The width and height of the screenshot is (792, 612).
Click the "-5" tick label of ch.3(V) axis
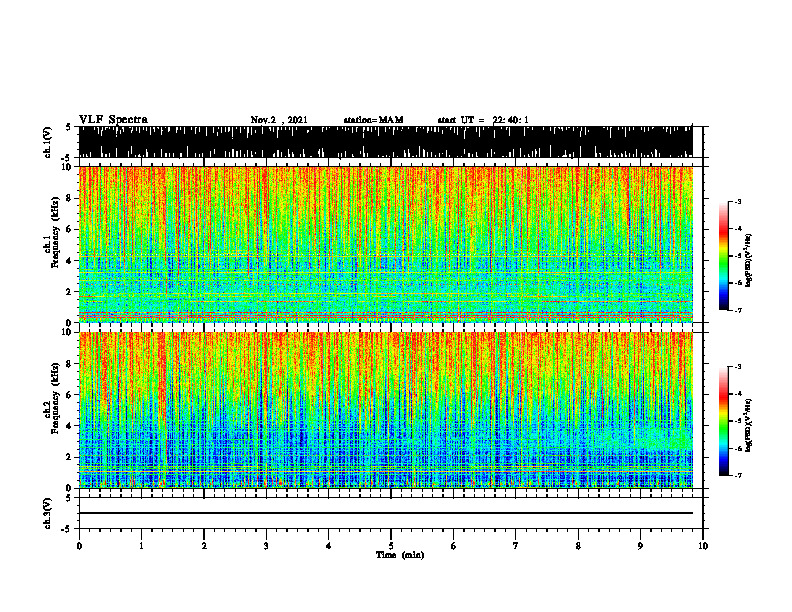tap(68, 529)
